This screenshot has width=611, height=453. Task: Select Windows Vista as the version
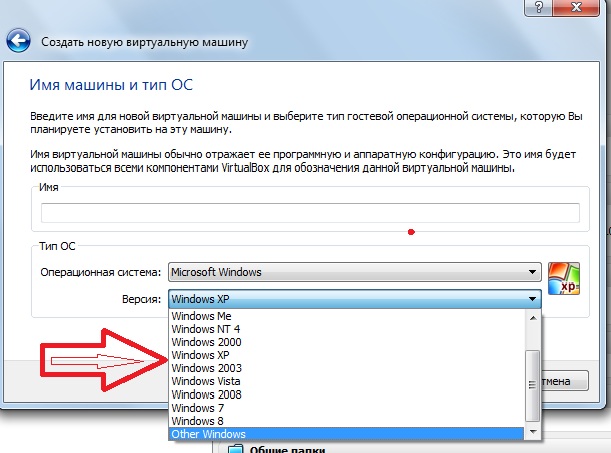pyautogui.click(x=204, y=381)
